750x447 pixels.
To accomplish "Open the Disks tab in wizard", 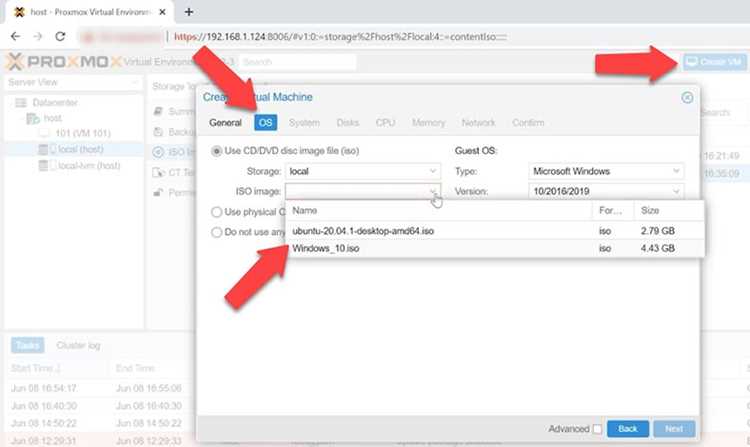I will click(x=348, y=123).
